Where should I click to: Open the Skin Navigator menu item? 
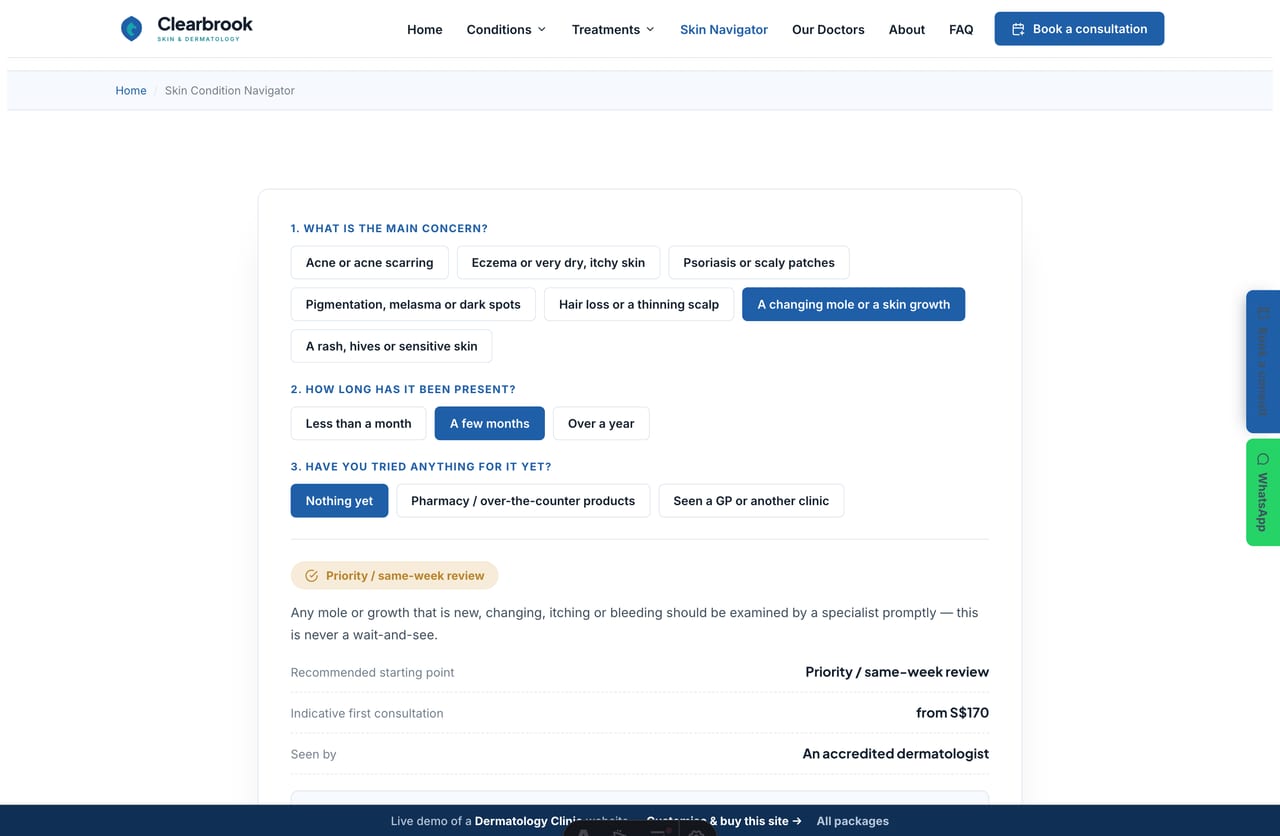[724, 30]
